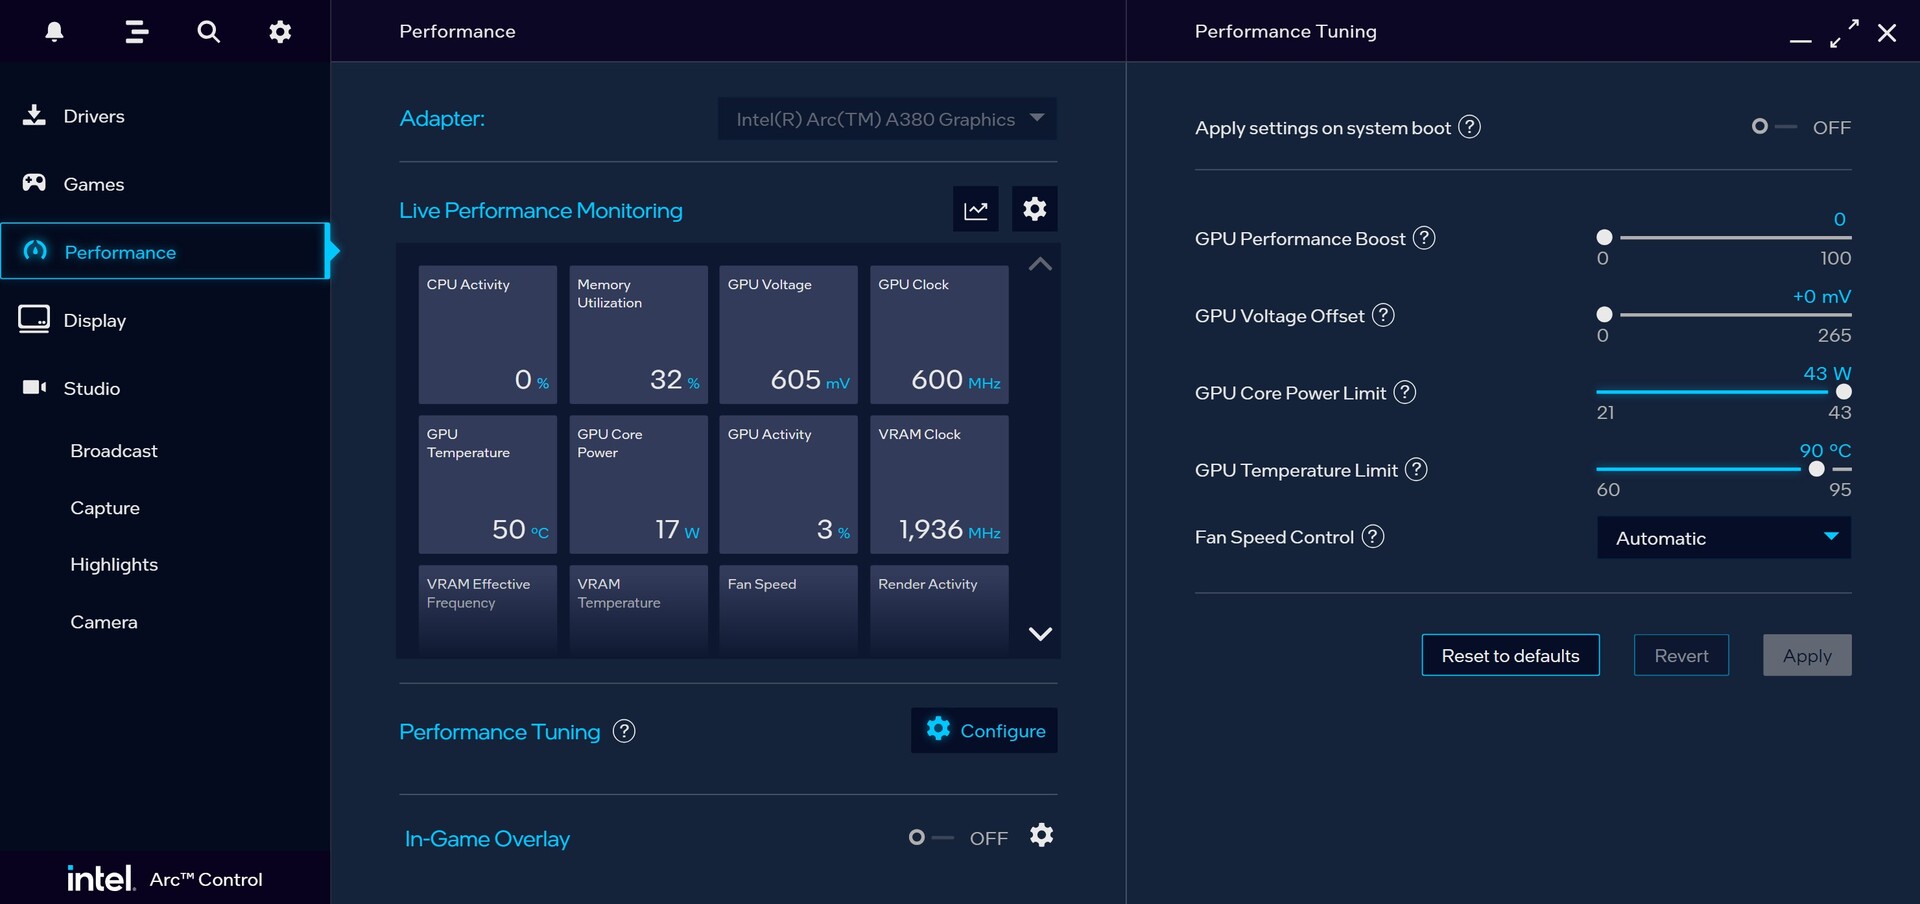Open the performance graph chart icon

point(976,210)
